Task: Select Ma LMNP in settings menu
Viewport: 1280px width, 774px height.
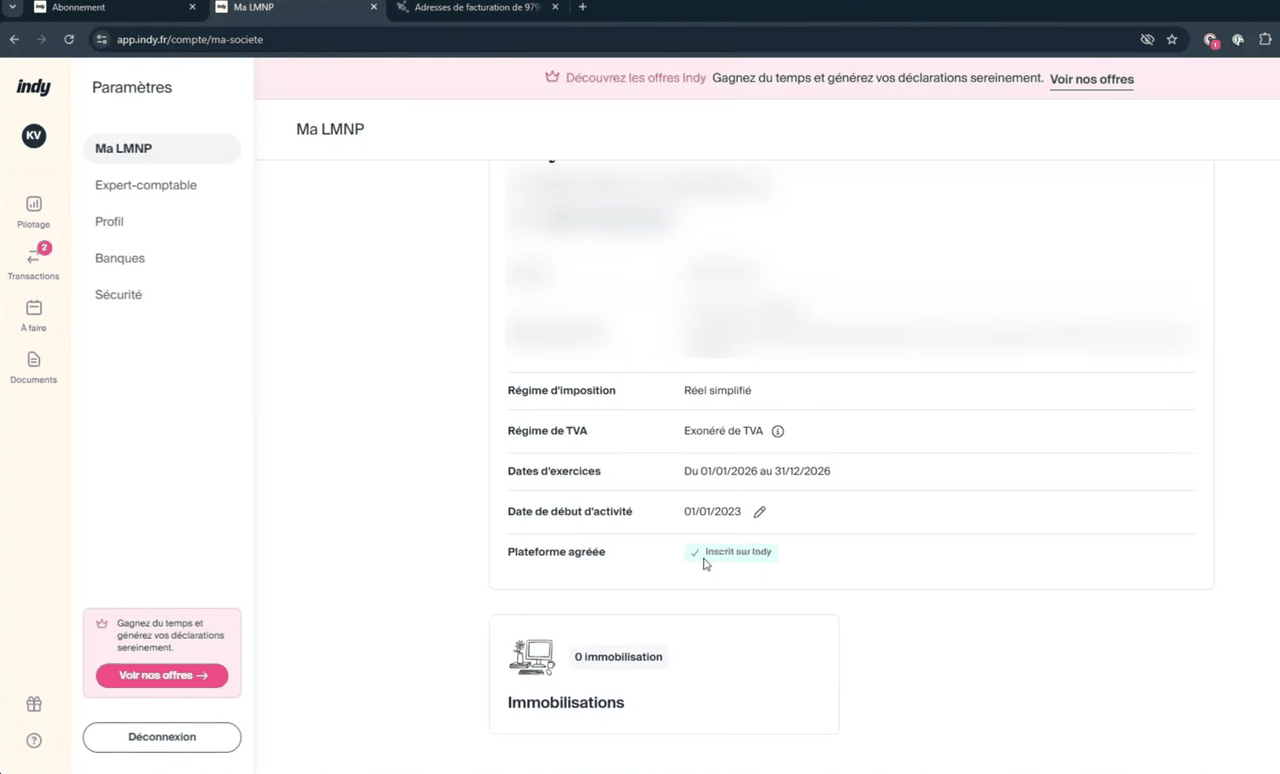Action: (162, 149)
